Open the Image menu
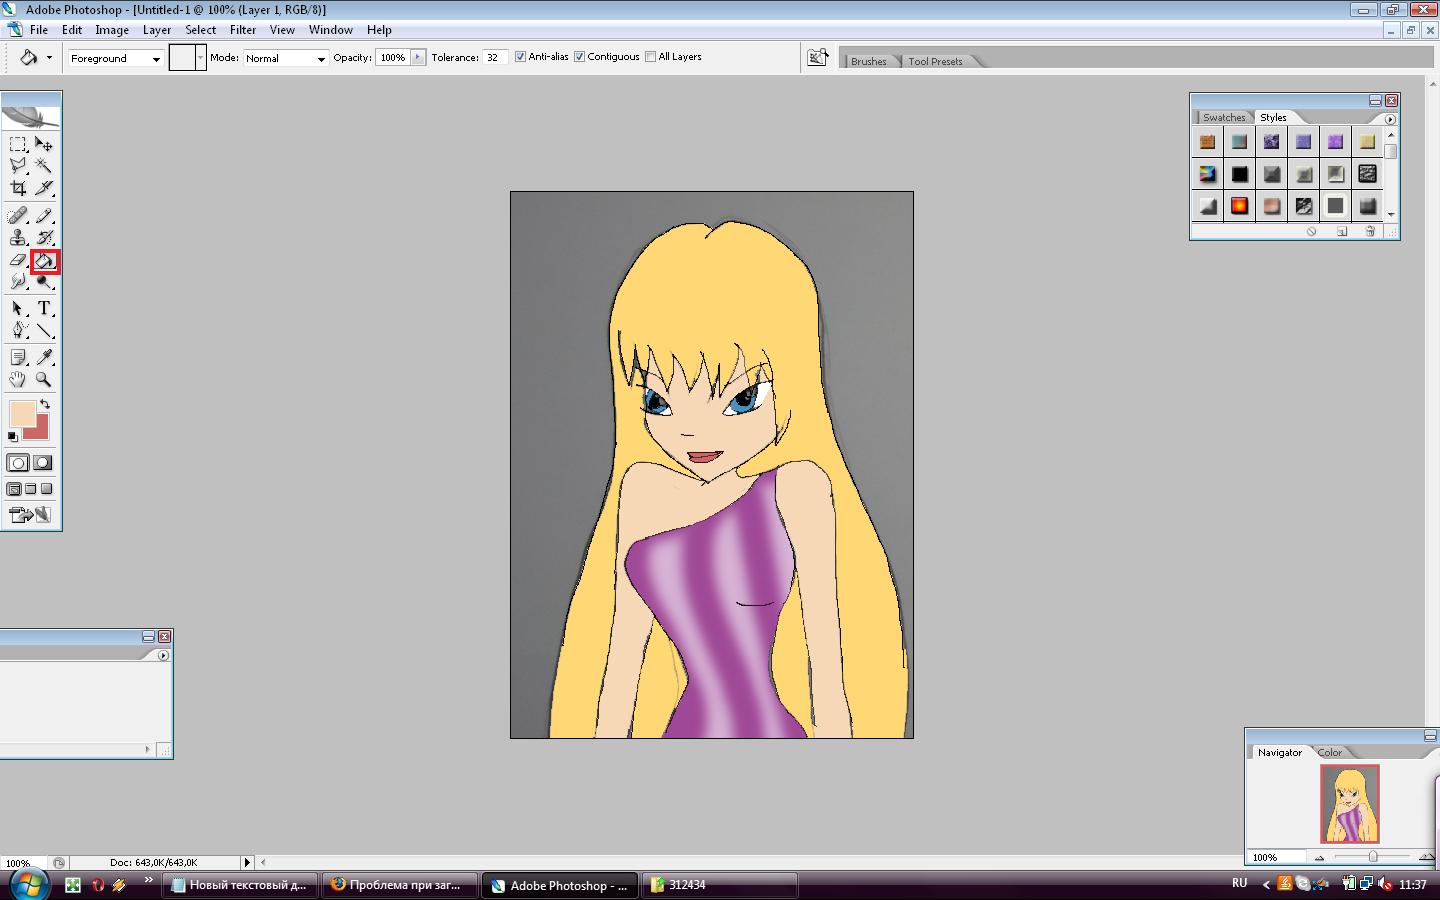Screen dimensions: 1440x900 click(112, 30)
